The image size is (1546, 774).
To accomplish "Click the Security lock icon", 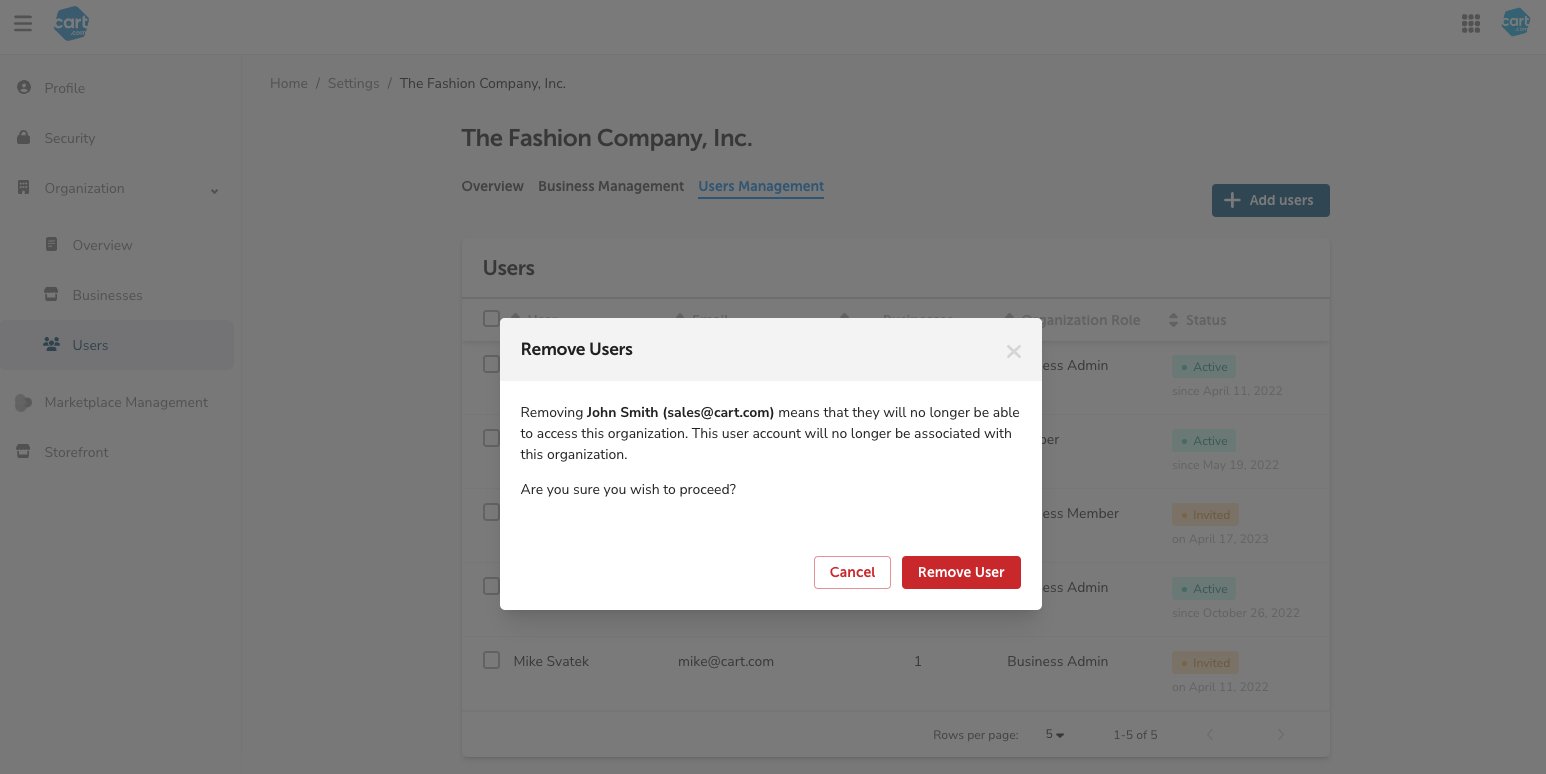I will point(24,138).
